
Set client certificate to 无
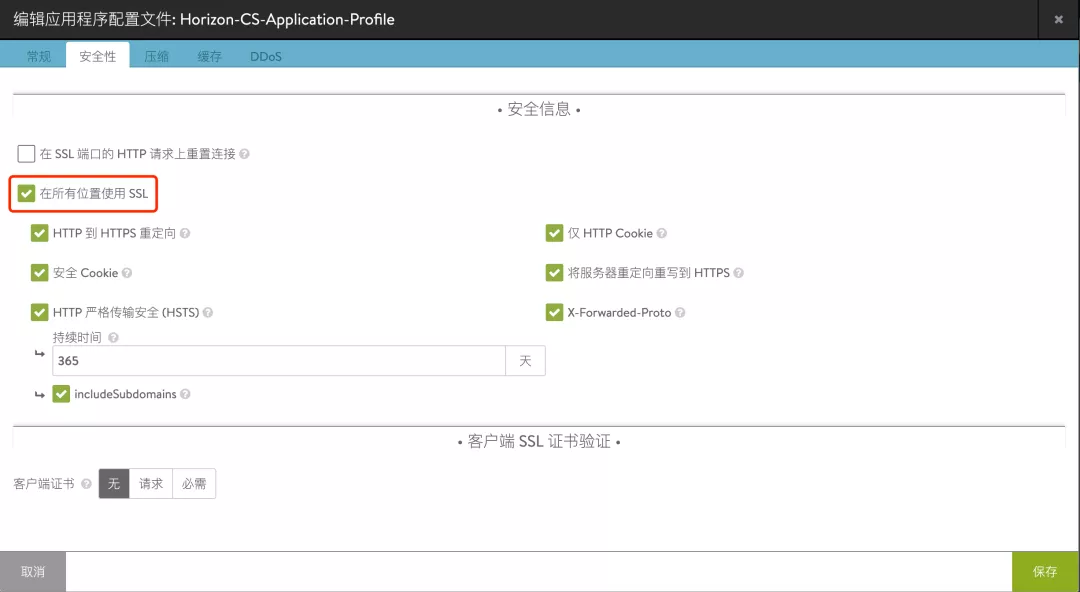point(114,484)
